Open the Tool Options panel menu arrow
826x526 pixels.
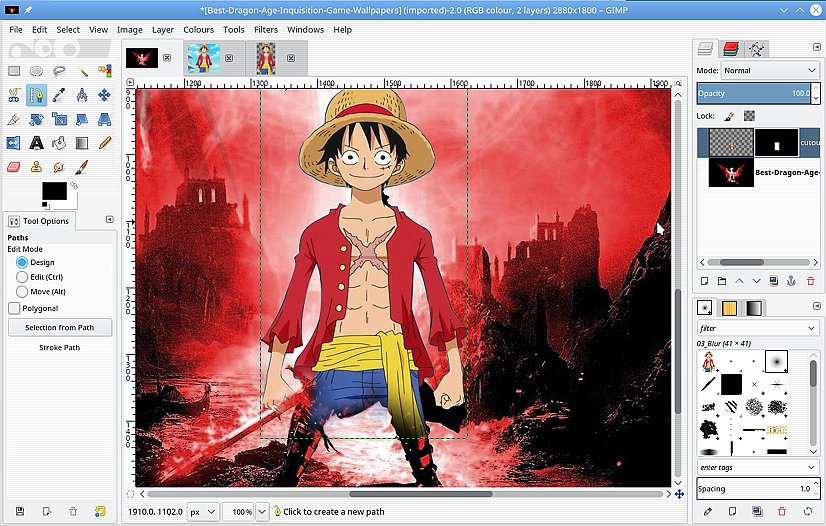tap(110, 220)
